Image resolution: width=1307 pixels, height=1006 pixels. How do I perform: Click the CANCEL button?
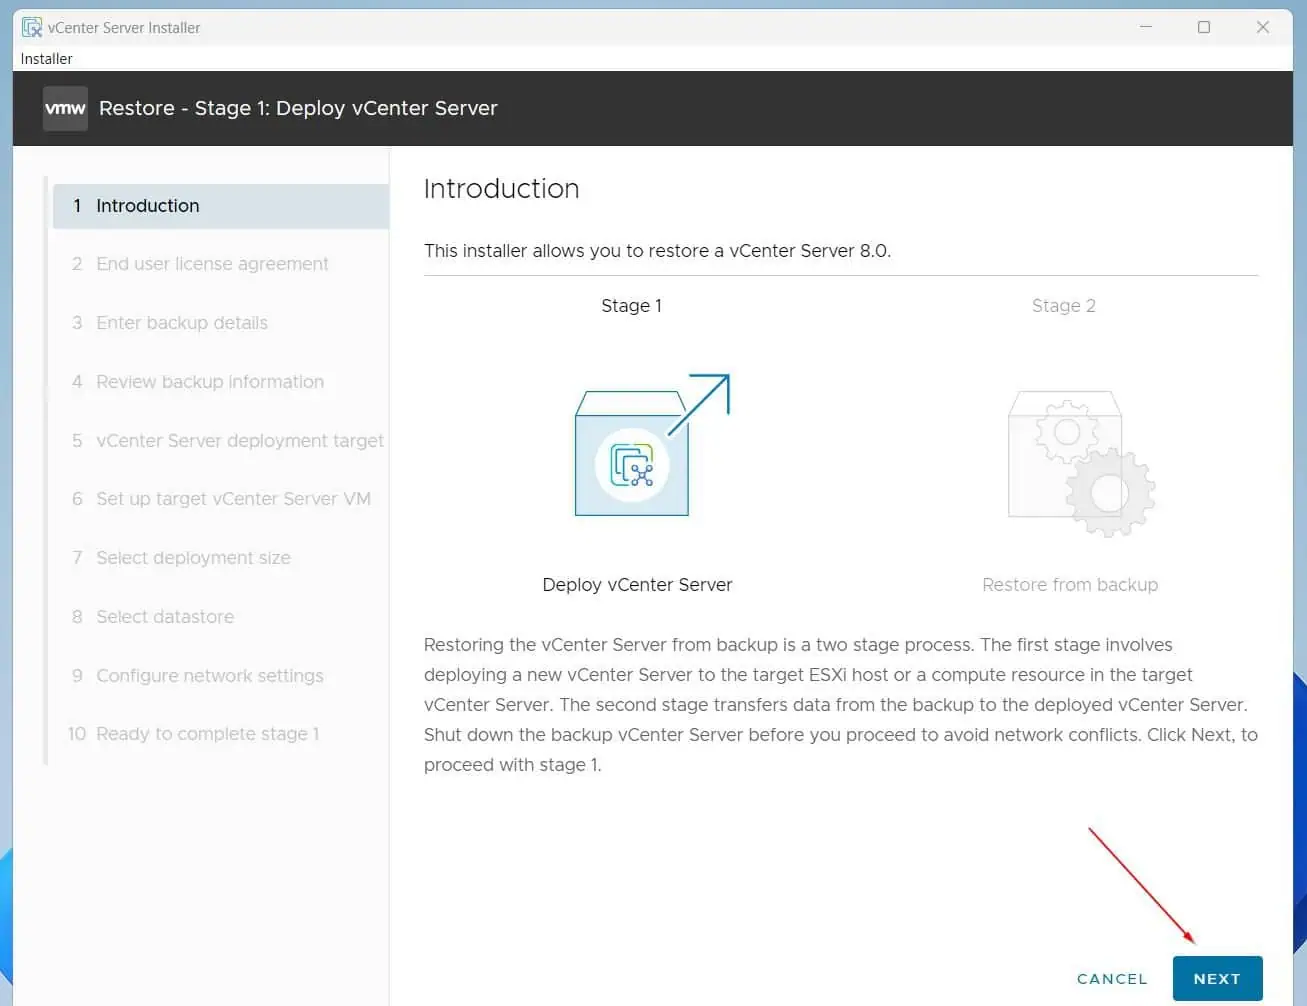(x=1112, y=979)
